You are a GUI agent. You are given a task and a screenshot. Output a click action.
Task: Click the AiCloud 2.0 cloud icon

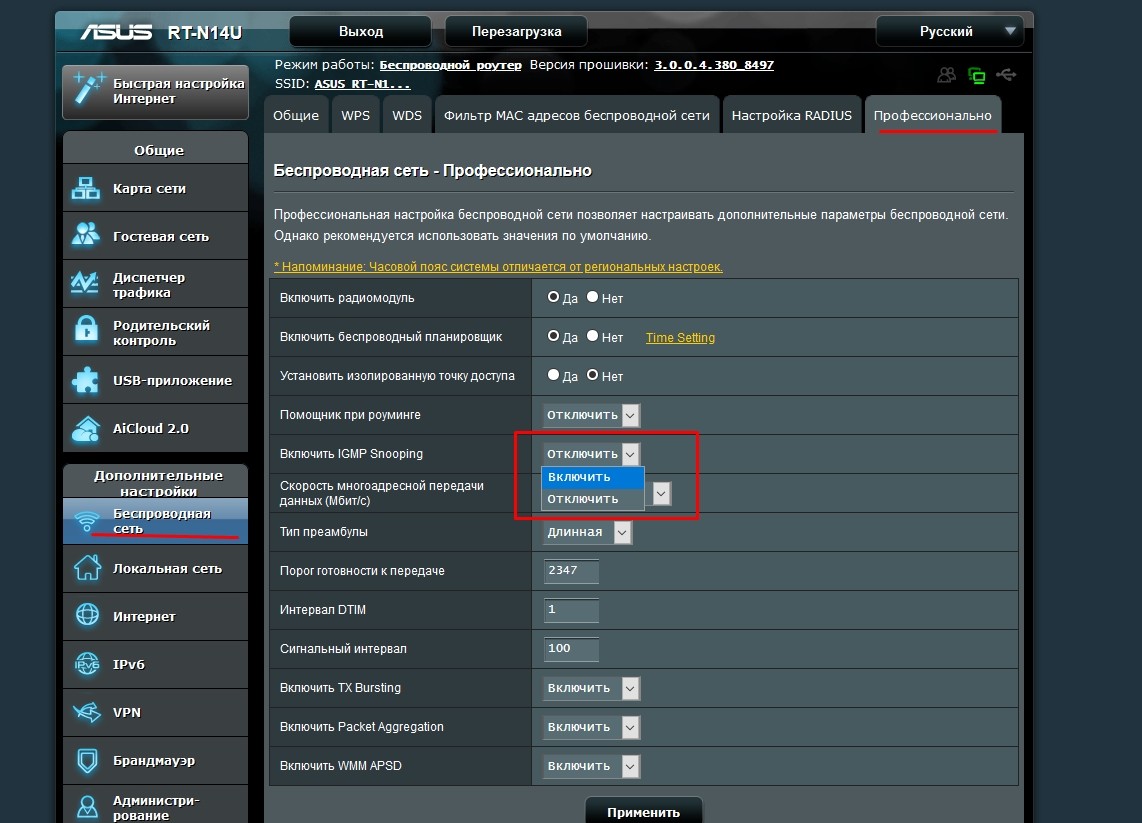pos(86,429)
